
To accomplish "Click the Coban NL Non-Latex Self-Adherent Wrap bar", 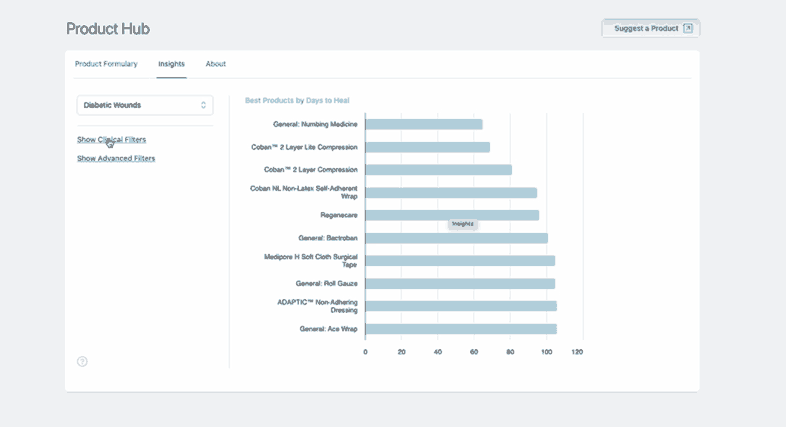I will pyautogui.click(x=451, y=193).
